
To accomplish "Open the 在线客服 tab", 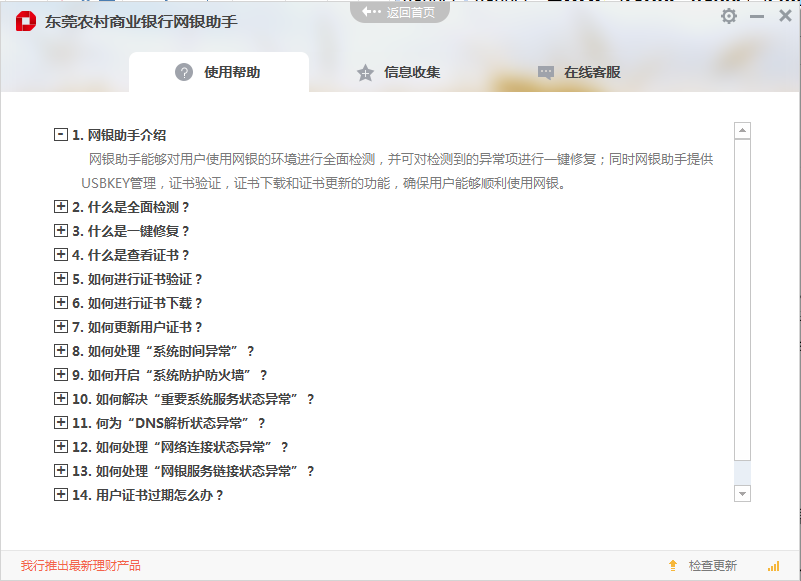I will click(579, 72).
